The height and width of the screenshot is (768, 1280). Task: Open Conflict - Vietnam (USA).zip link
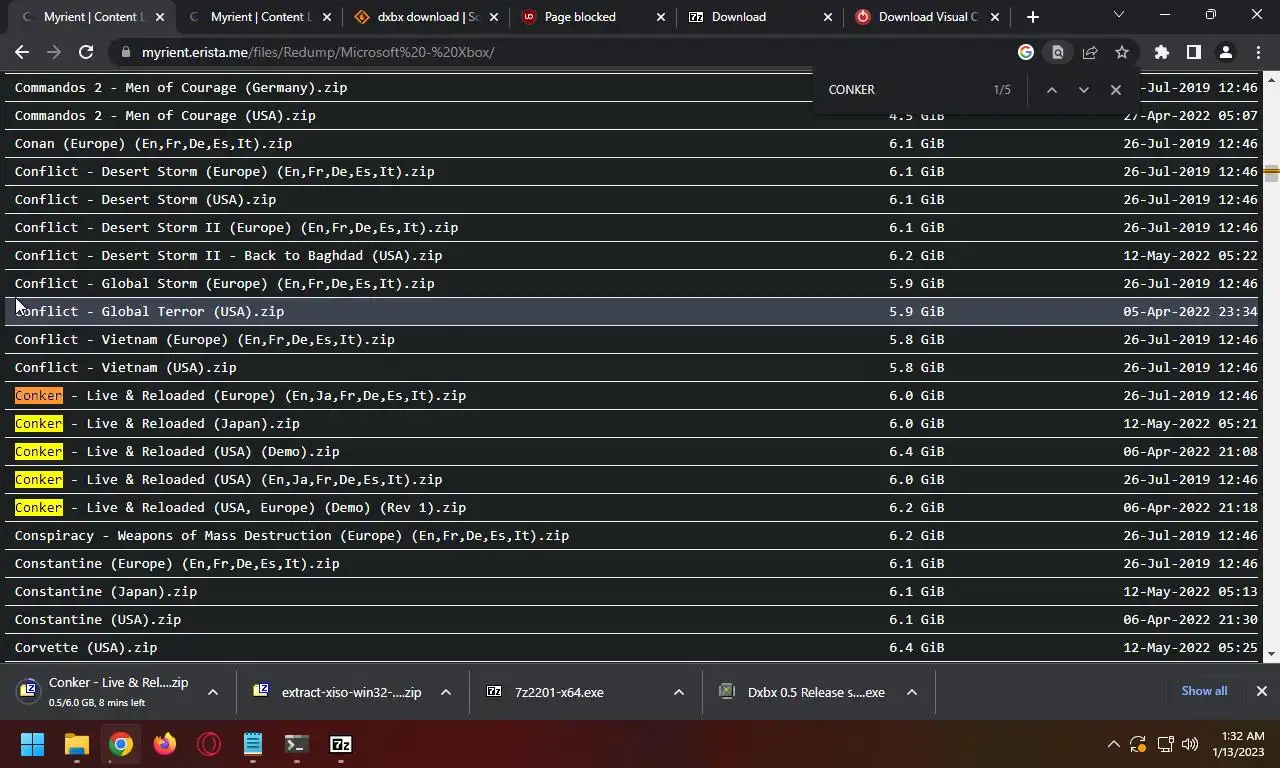pyautogui.click(x=125, y=367)
